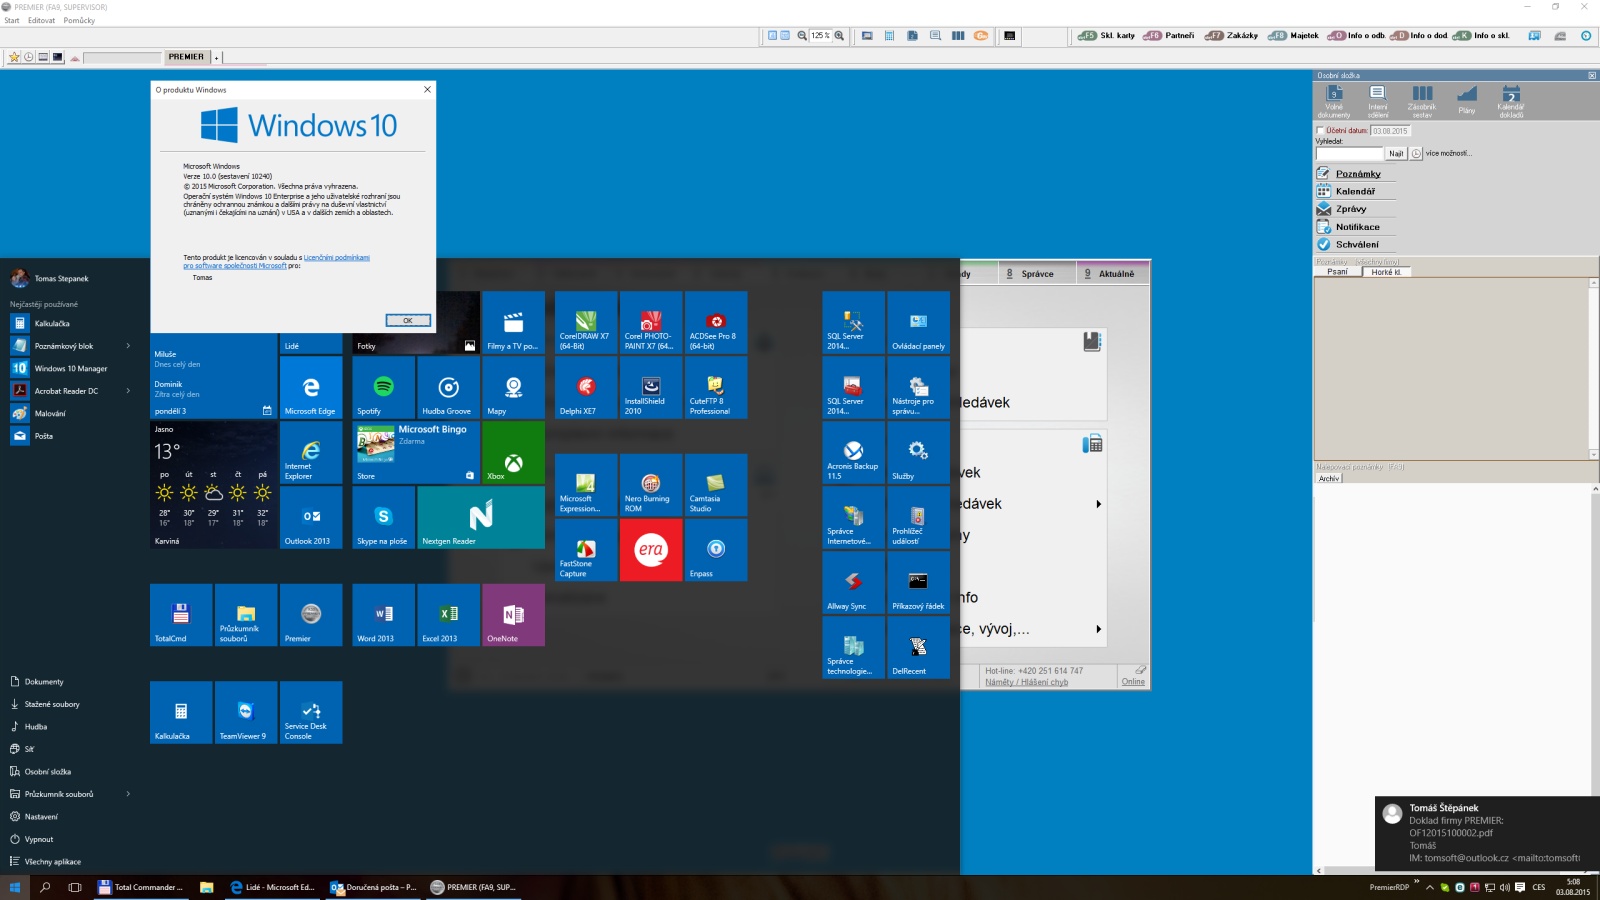Open Kalendář in Osobní složka
The height and width of the screenshot is (900, 1600).
(1355, 191)
